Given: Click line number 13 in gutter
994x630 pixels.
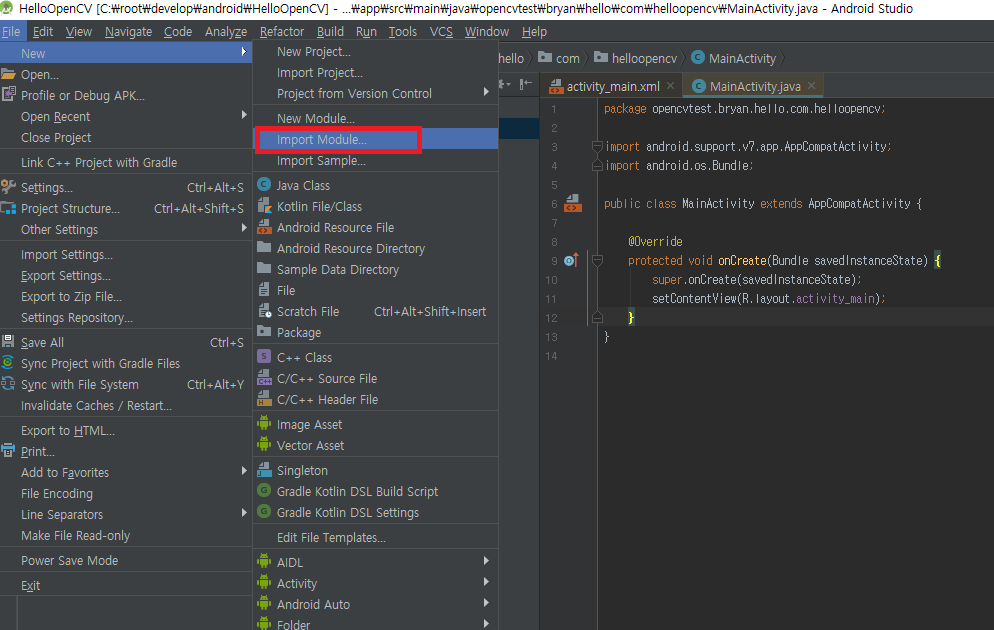Looking at the screenshot, I should click(x=551, y=337).
